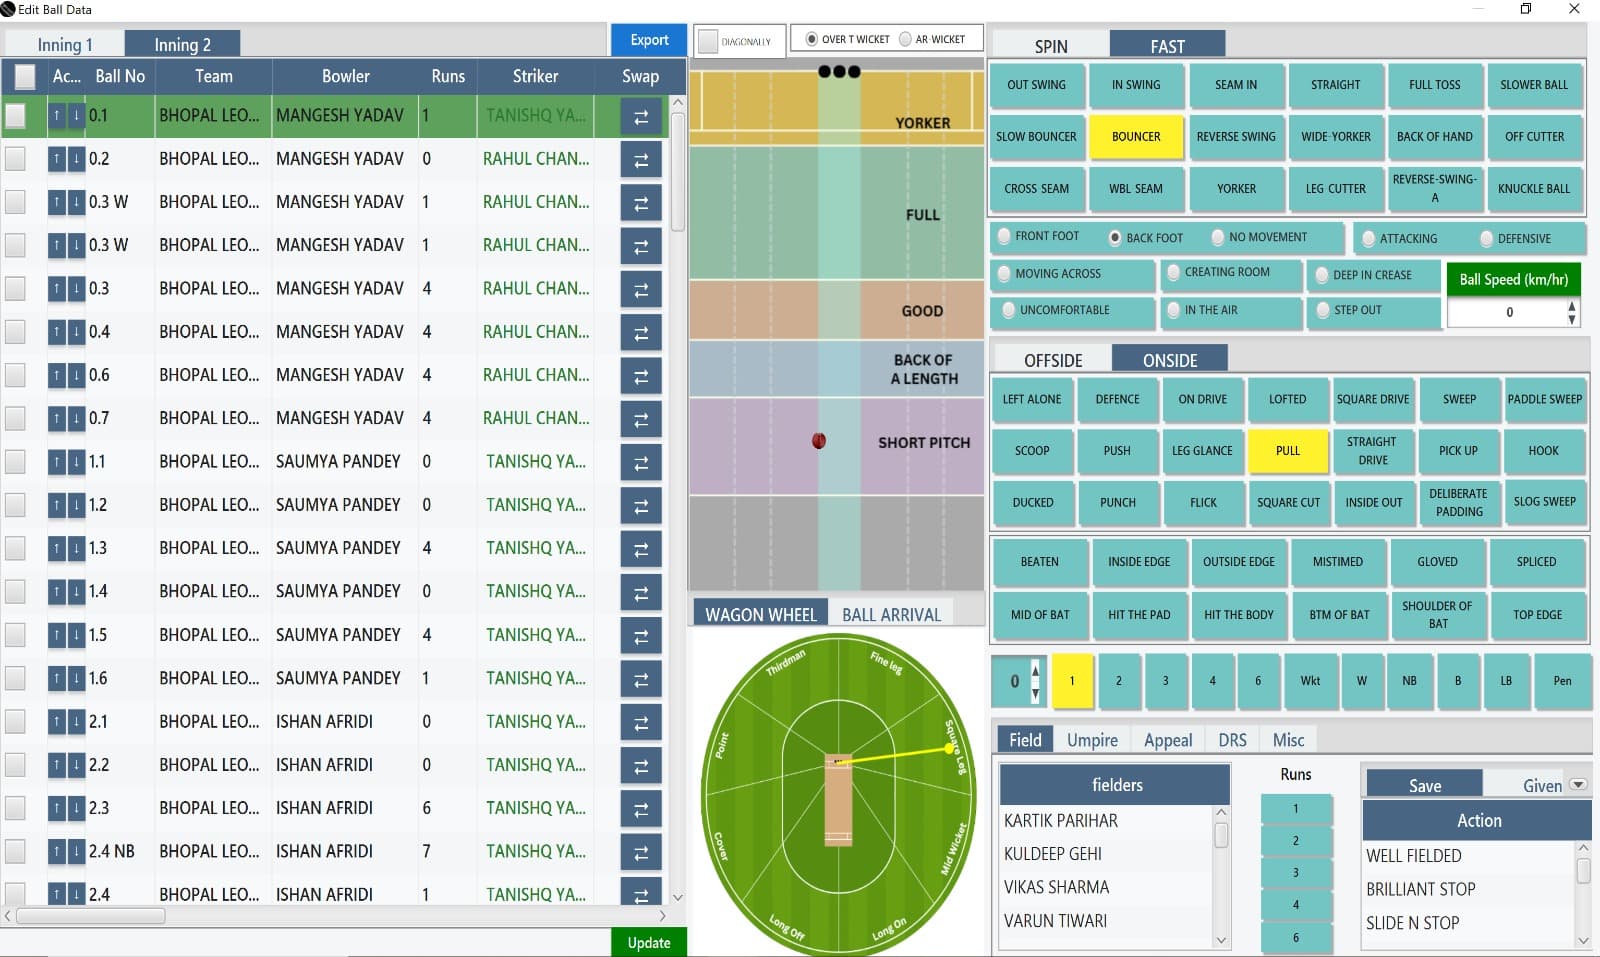Mark the ball with the Wkt button
1600x957 pixels.
(1310, 681)
